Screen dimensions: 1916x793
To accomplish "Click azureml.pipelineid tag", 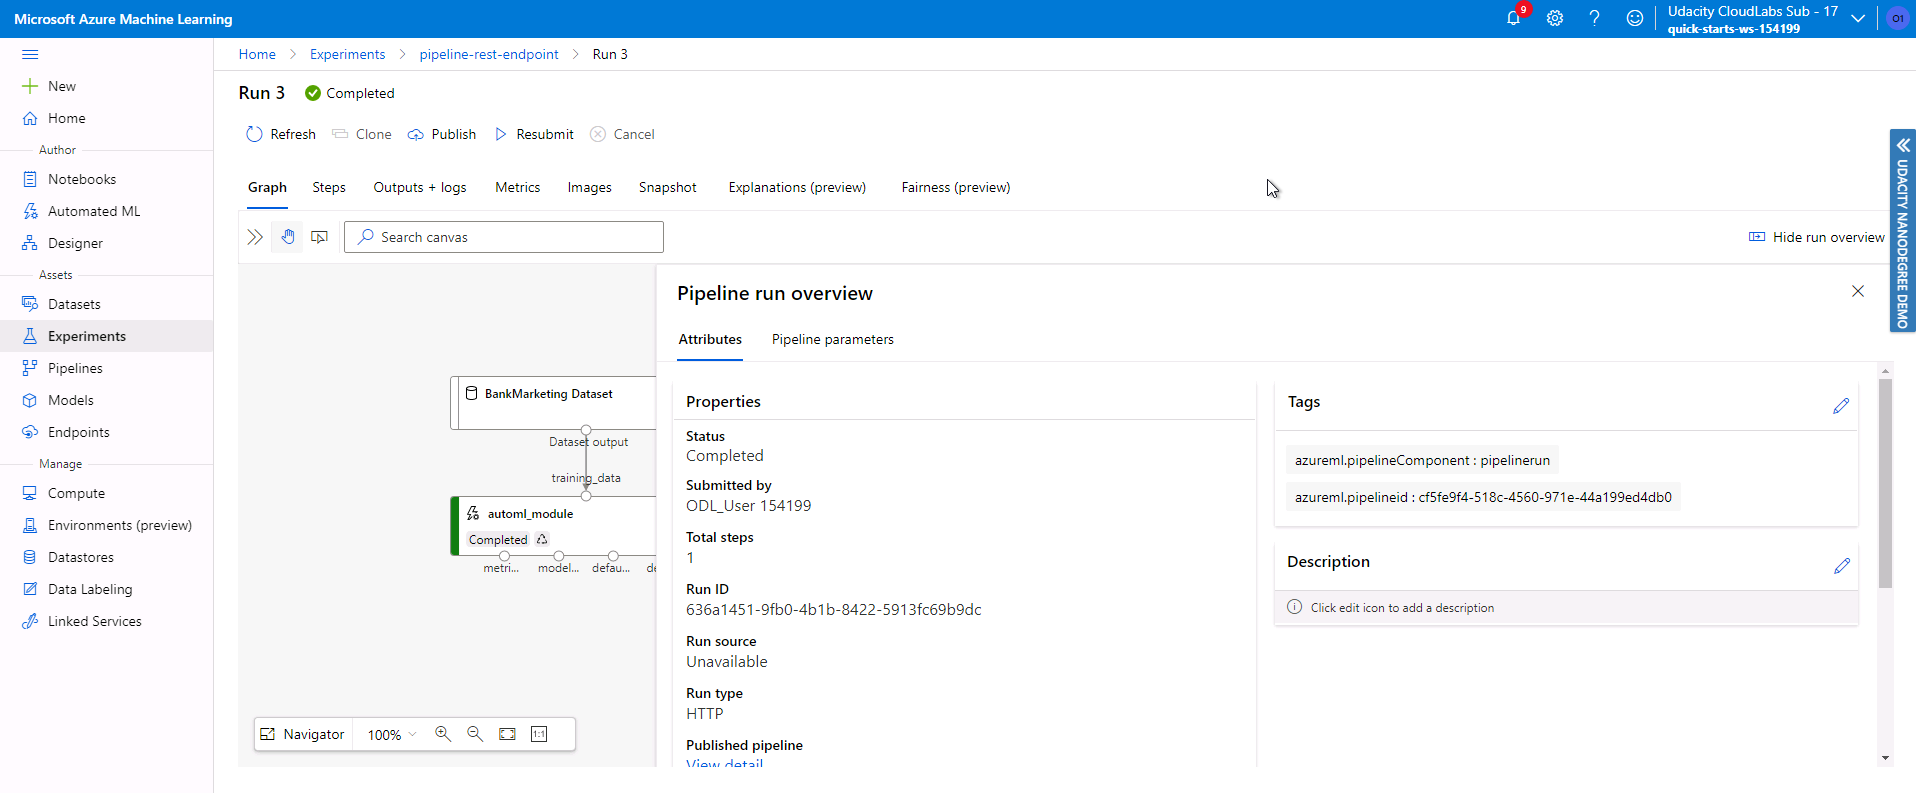I will (1483, 497).
